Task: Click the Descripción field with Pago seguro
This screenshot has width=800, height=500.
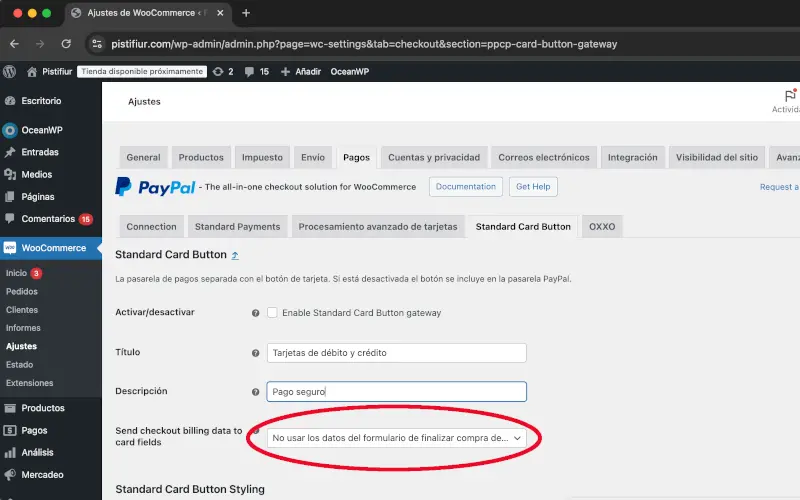Action: click(396, 392)
